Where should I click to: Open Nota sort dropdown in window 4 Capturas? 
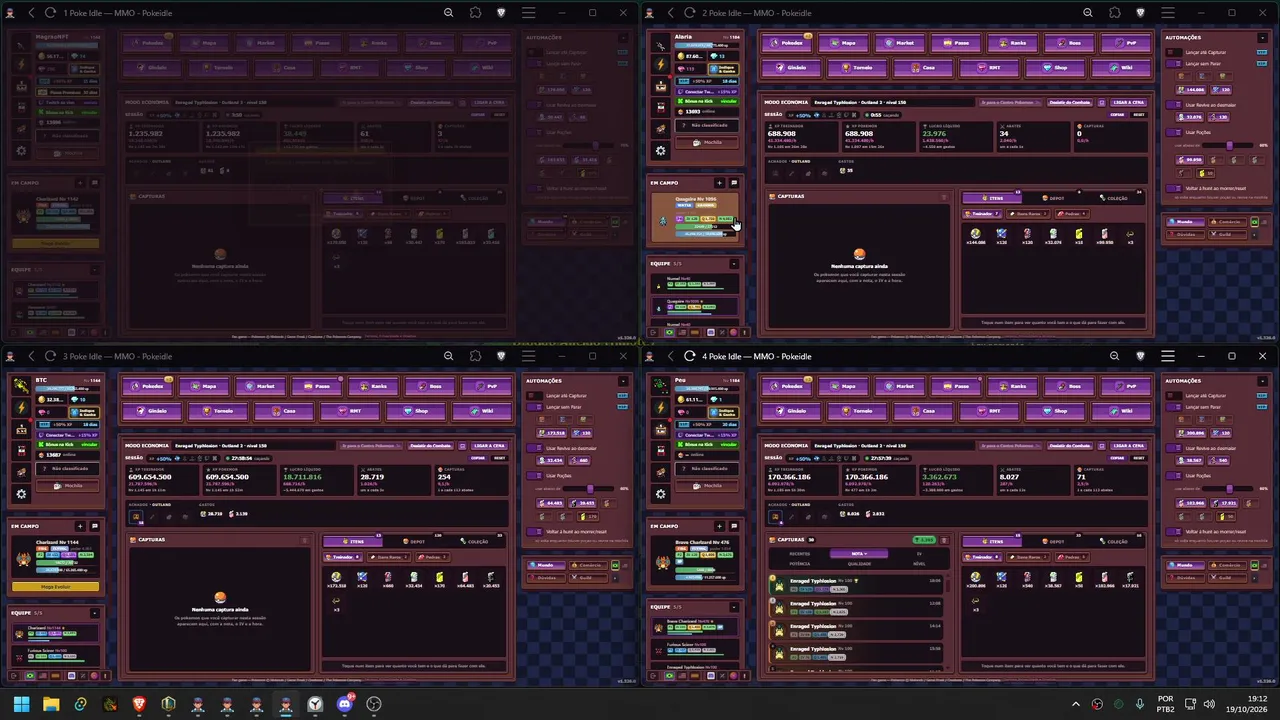click(x=859, y=553)
